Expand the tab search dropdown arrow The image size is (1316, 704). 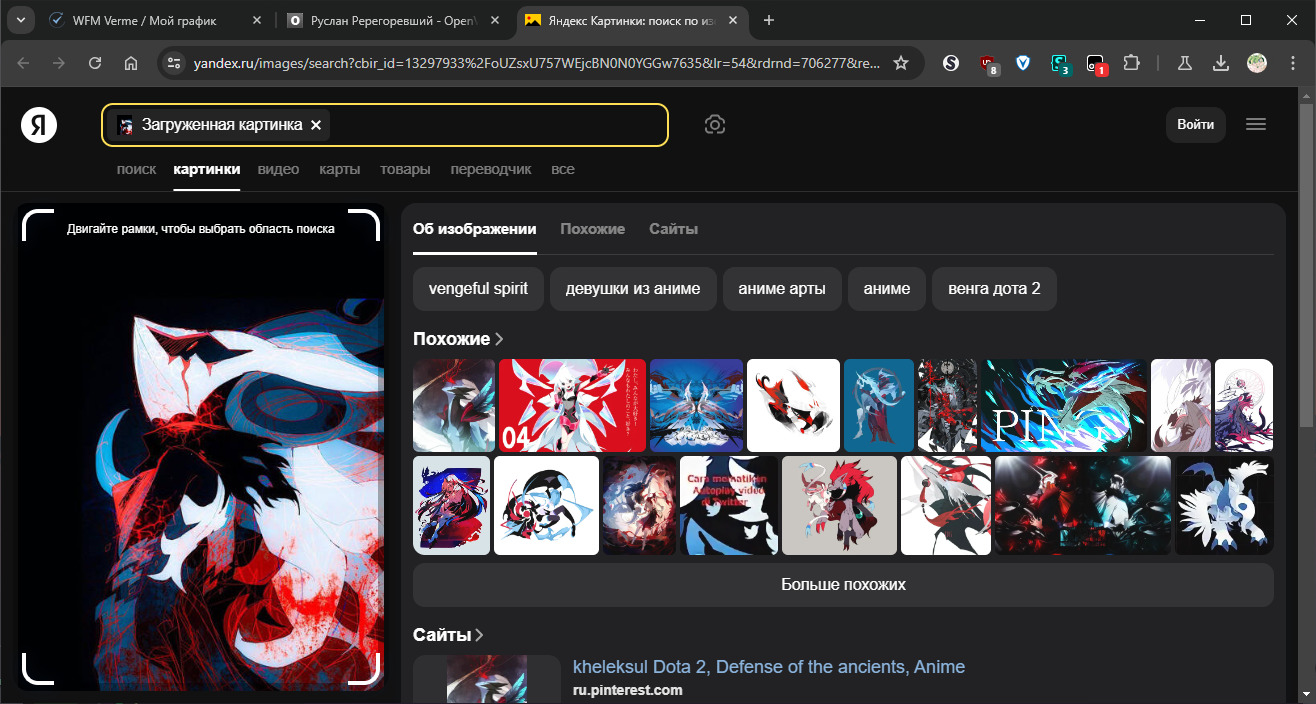(x=20, y=20)
